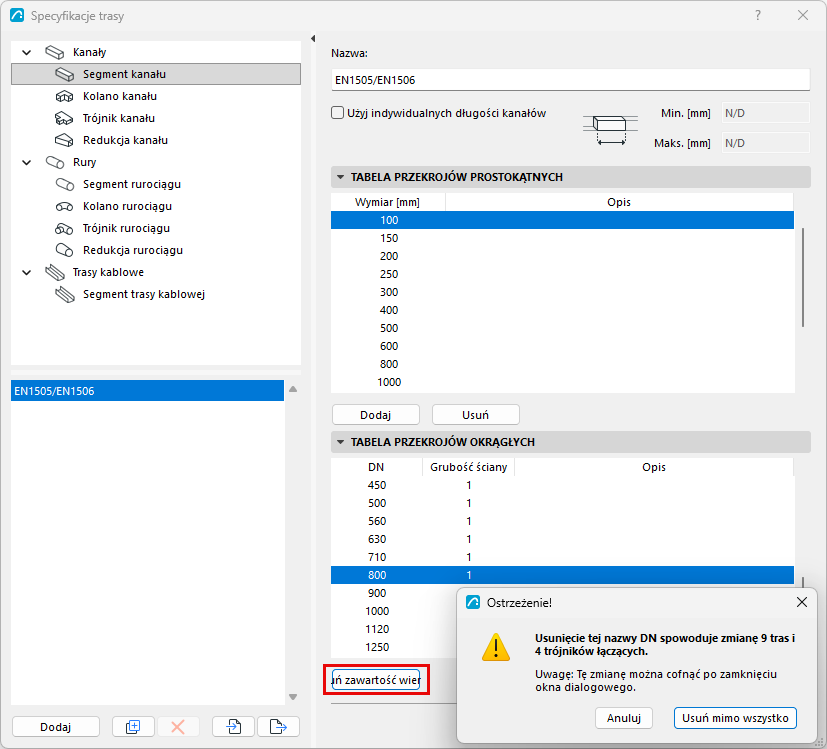Image resolution: width=827 pixels, height=749 pixels.
Task: Click Dodaj under the specification list
Action: point(55,727)
